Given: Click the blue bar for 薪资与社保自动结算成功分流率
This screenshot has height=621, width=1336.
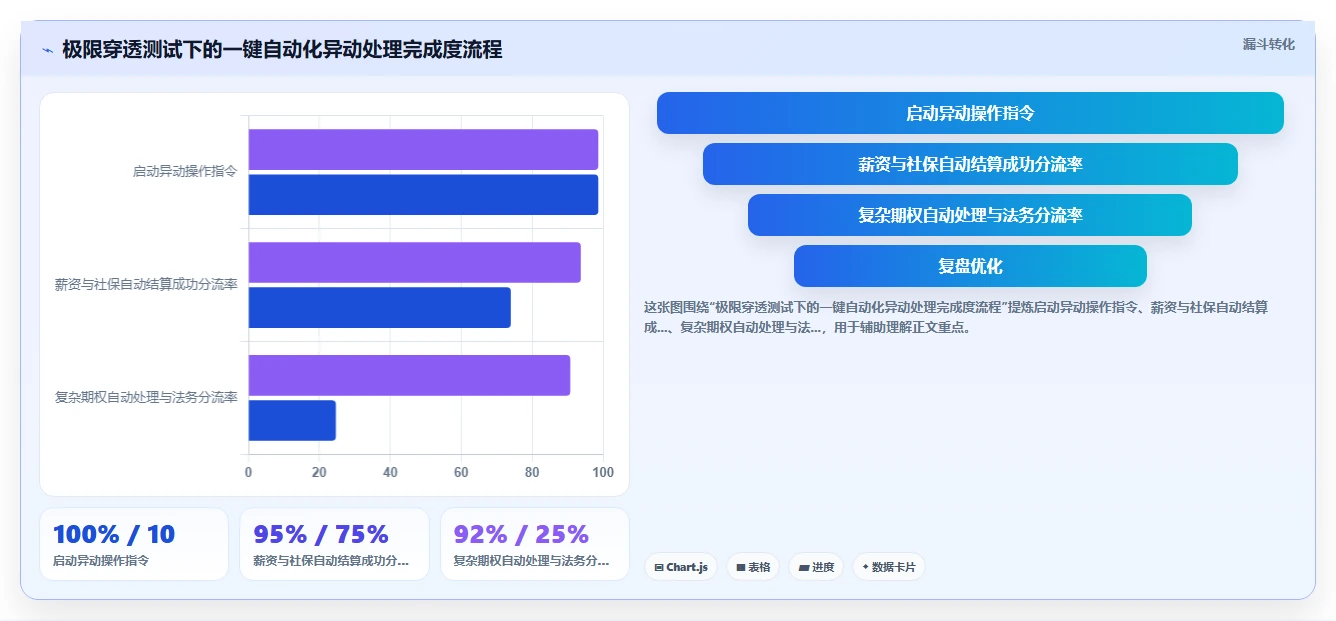Looking at the screenshot, I should coord(380,308).
